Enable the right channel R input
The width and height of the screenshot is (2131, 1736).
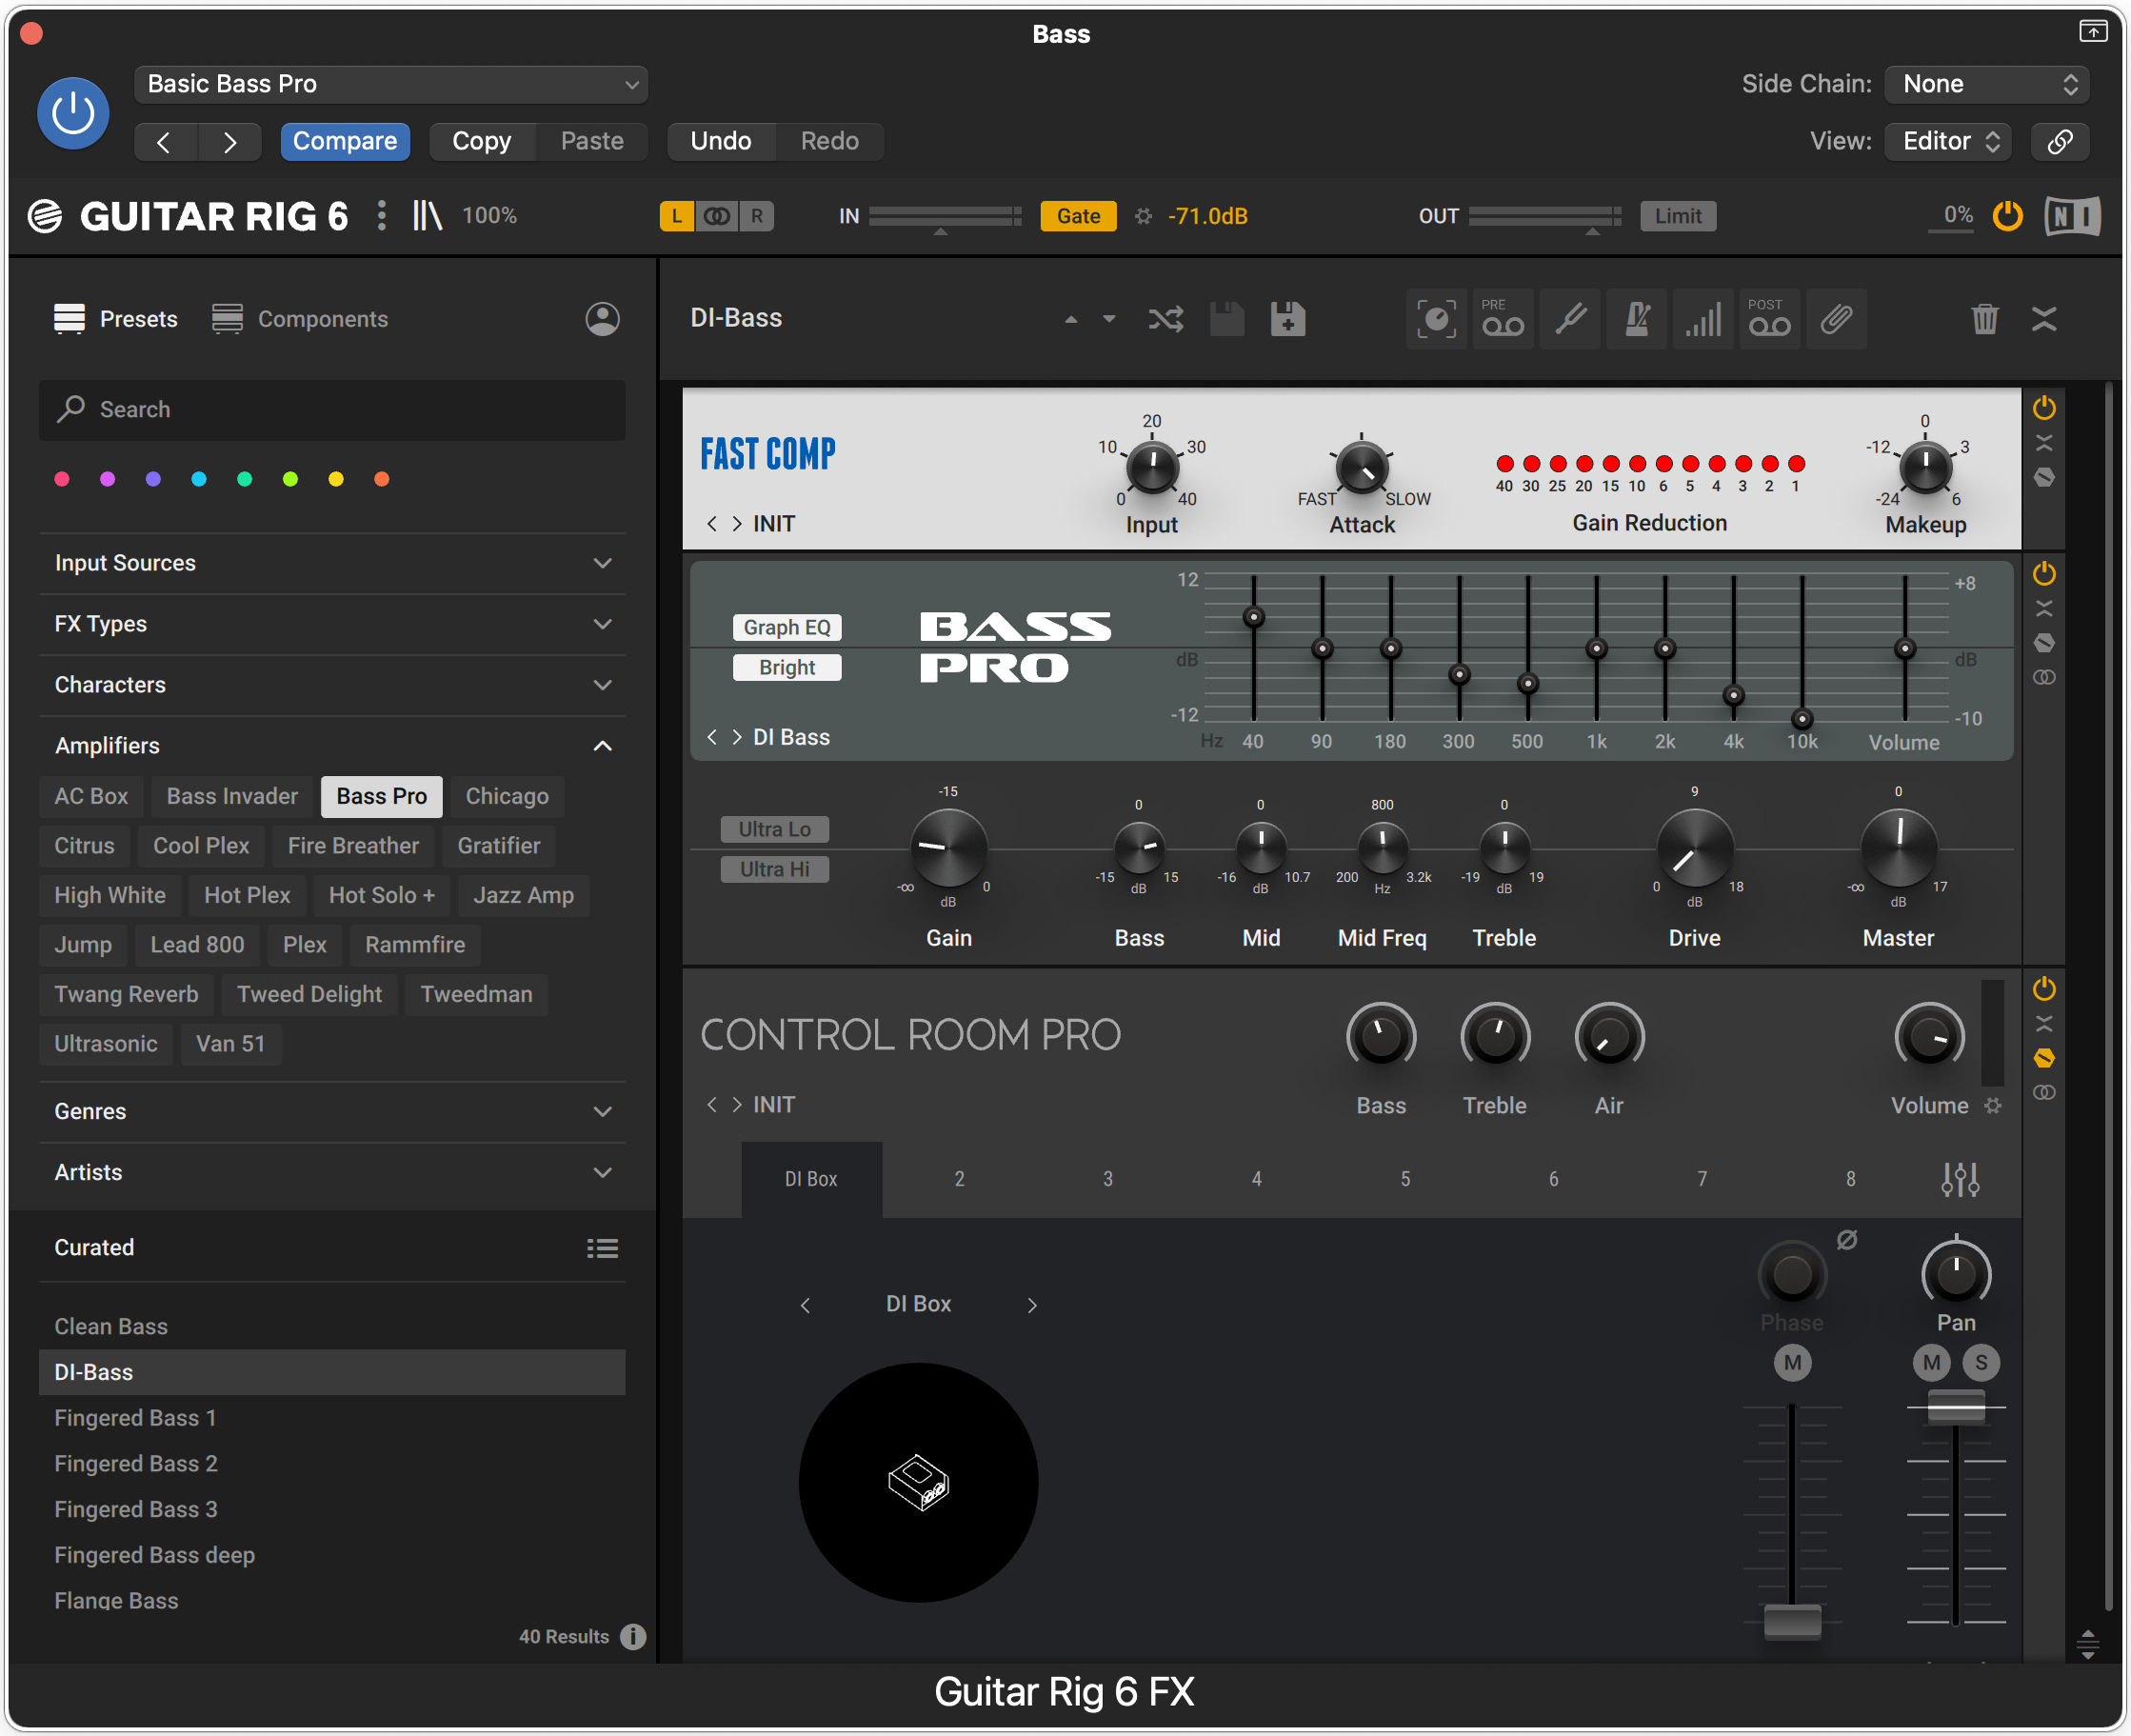pos(757,216)
